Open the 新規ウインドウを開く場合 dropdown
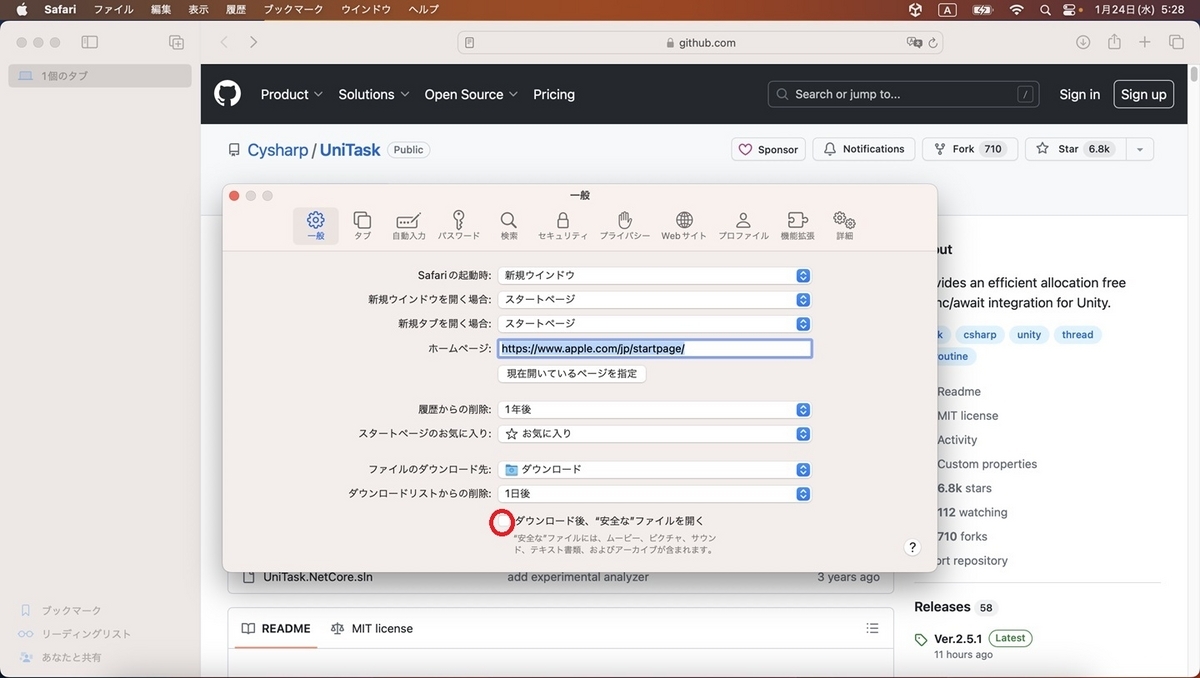This screenshot has height=678, width=1200. click(654, 299)
